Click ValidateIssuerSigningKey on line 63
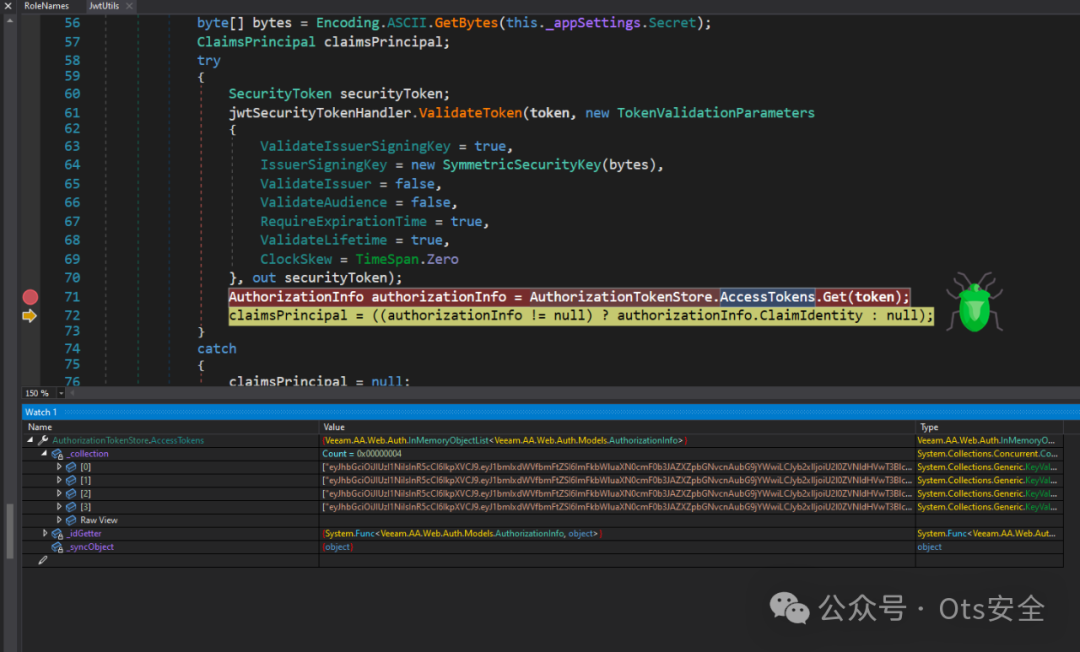The image size is (1080, 652). click(355, 147)
